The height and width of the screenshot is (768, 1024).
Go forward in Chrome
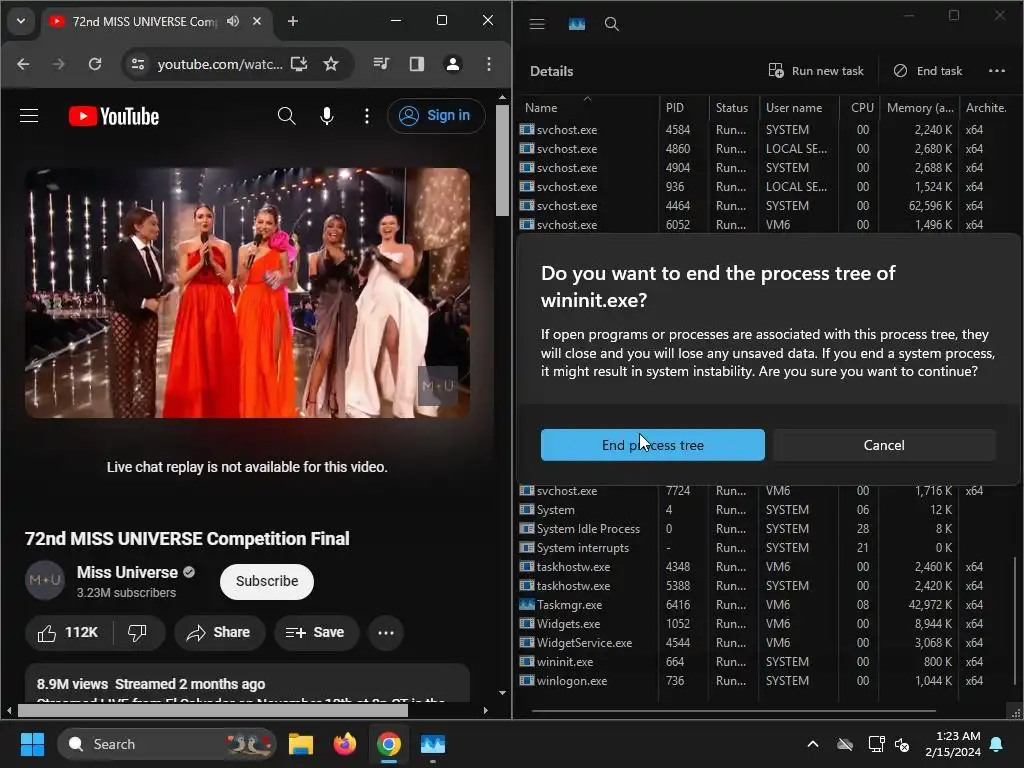(x=59, y=64)
